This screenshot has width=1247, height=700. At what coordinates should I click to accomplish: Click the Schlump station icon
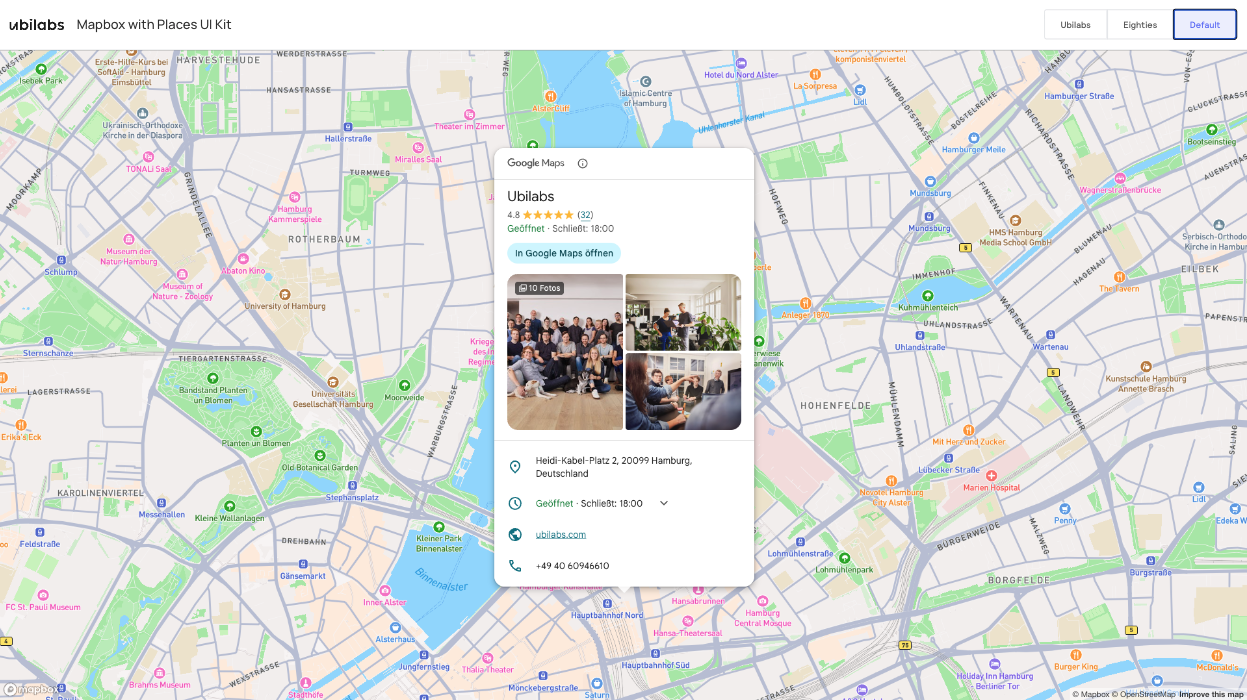pos(60,259)
